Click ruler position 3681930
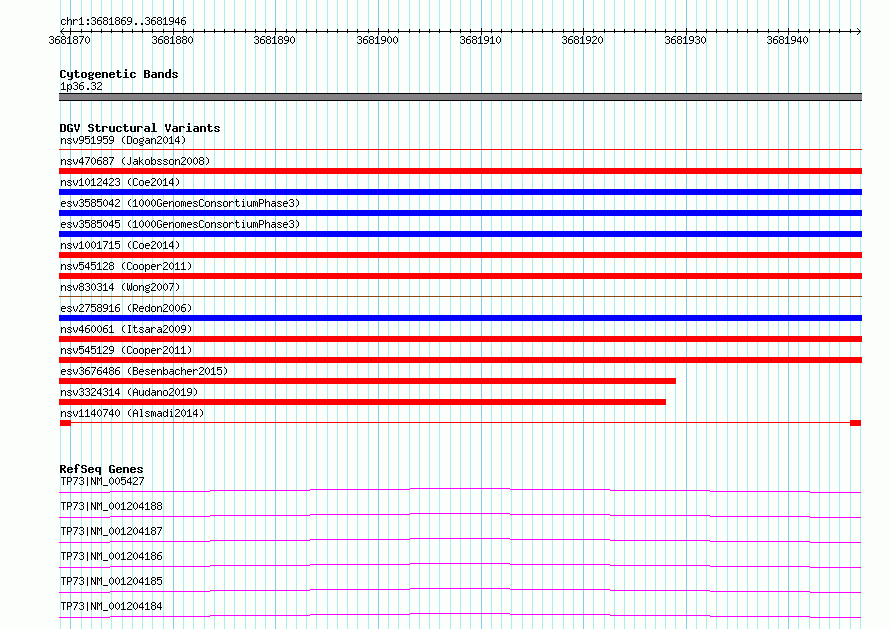 685,40
